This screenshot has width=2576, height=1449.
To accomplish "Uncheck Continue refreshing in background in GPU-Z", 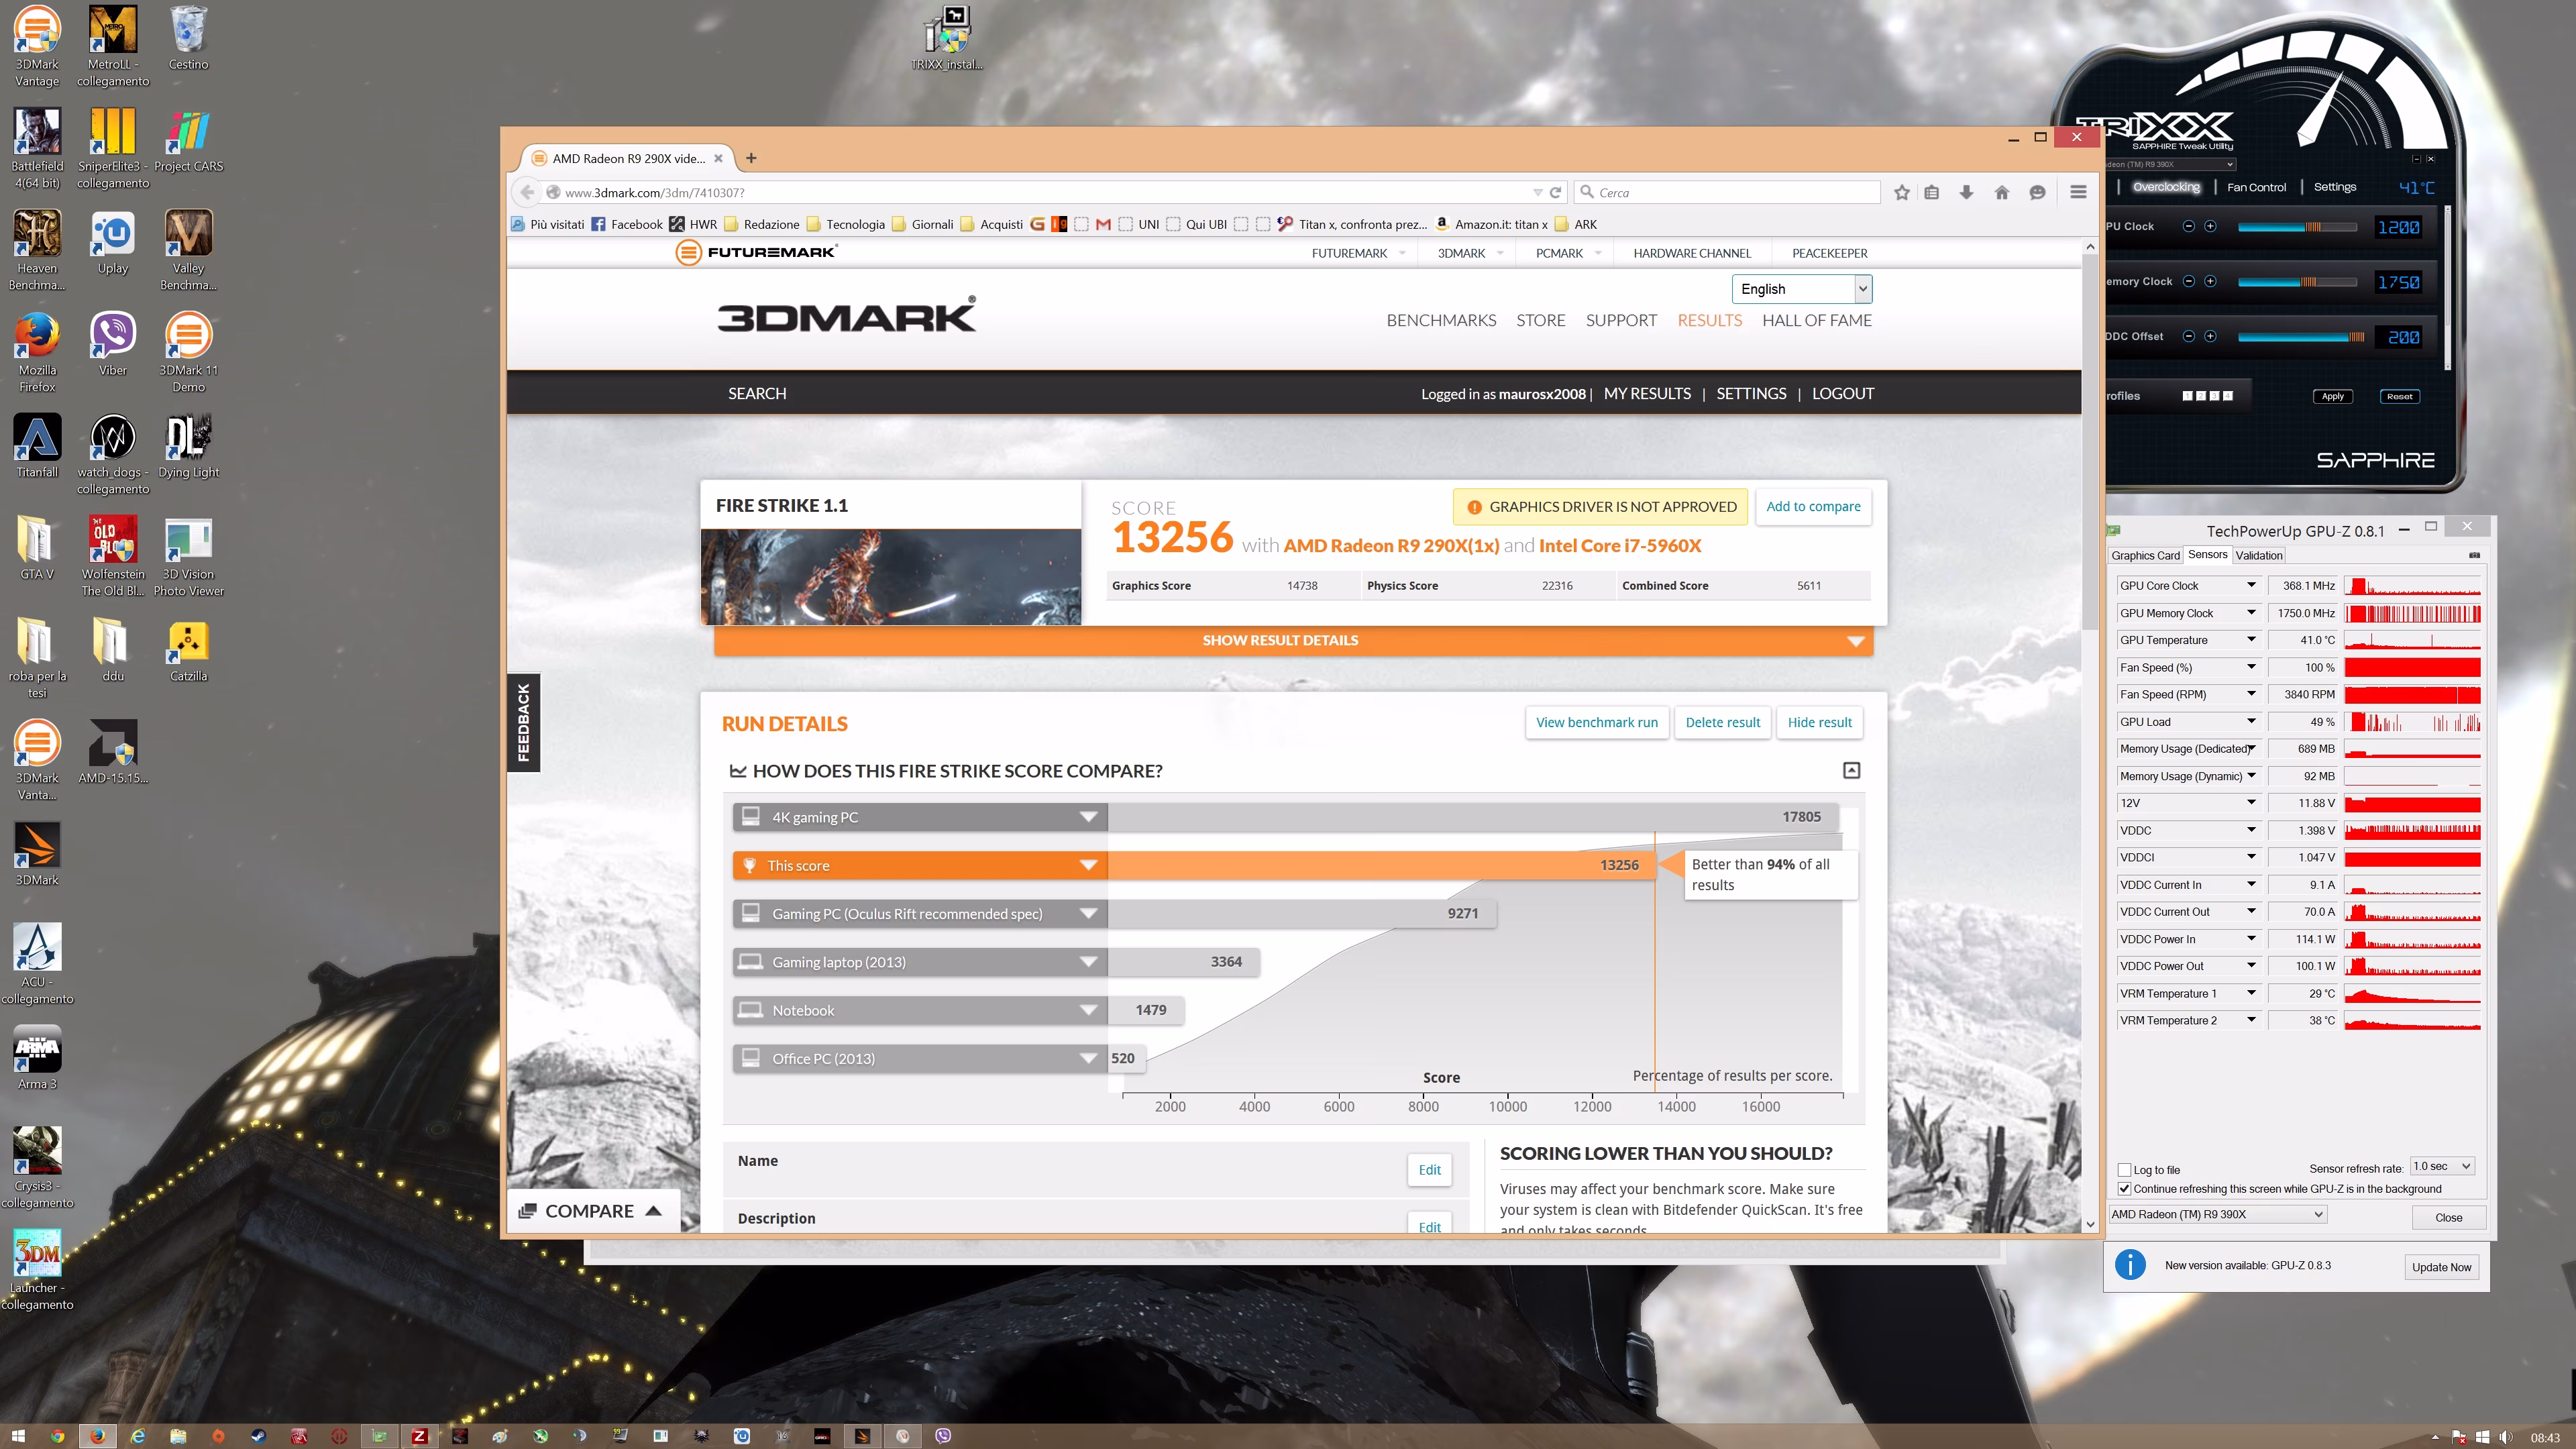I will point(2124,1189).
